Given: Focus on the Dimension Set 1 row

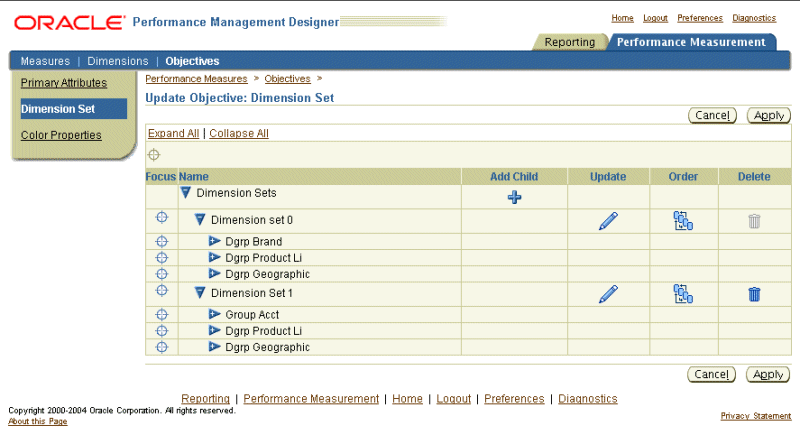Looking at the screenshot, I should click(162, 290).
